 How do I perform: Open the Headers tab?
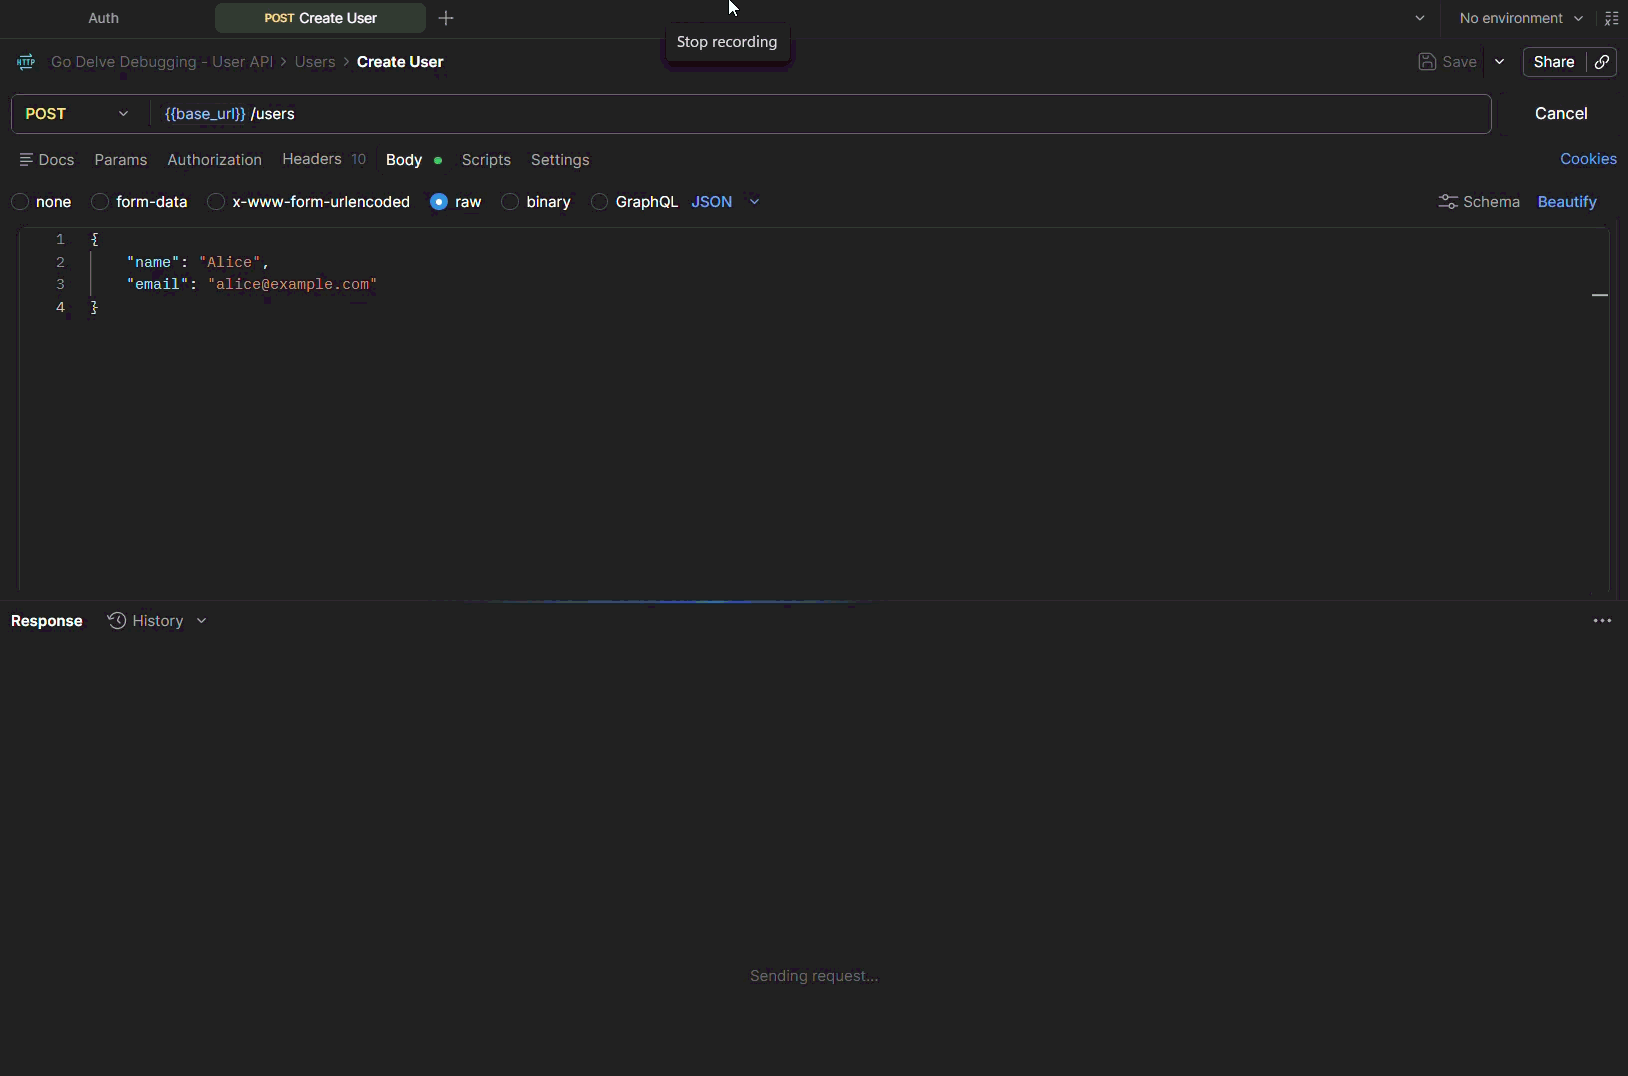(324, 159)
